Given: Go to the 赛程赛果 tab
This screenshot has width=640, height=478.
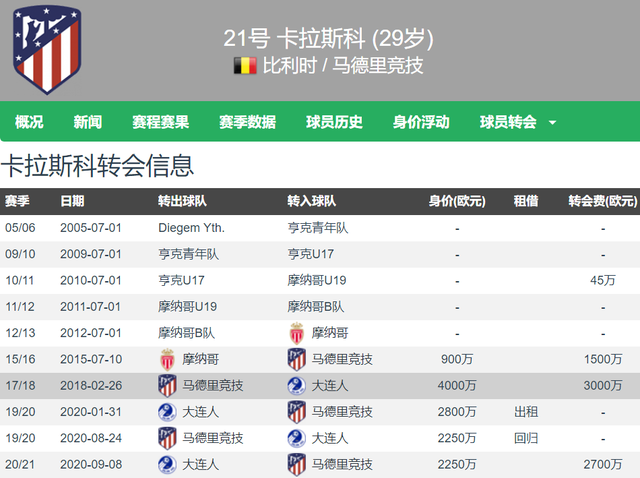Looking at the screenshot, I should click(x=160, y=123).
